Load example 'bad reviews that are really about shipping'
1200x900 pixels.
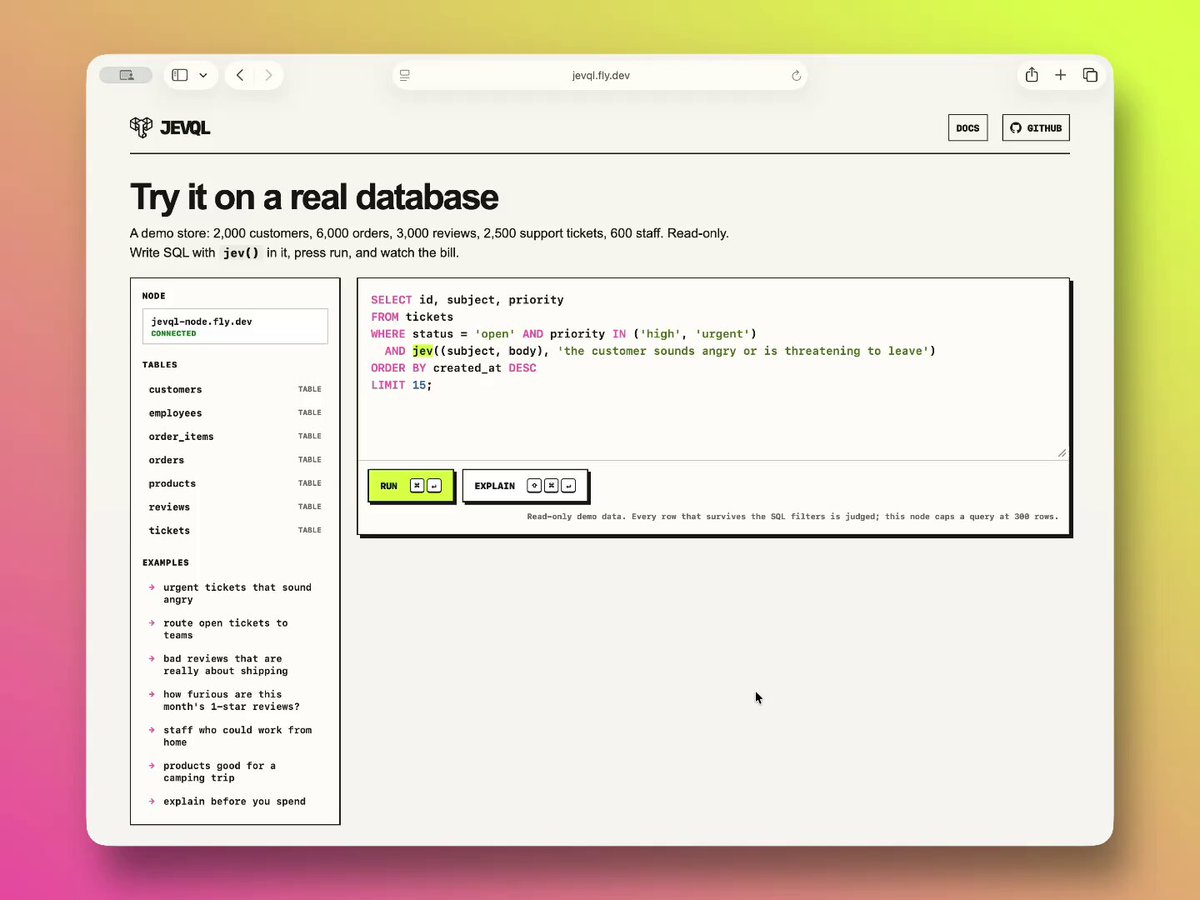(x=235, y=665)
